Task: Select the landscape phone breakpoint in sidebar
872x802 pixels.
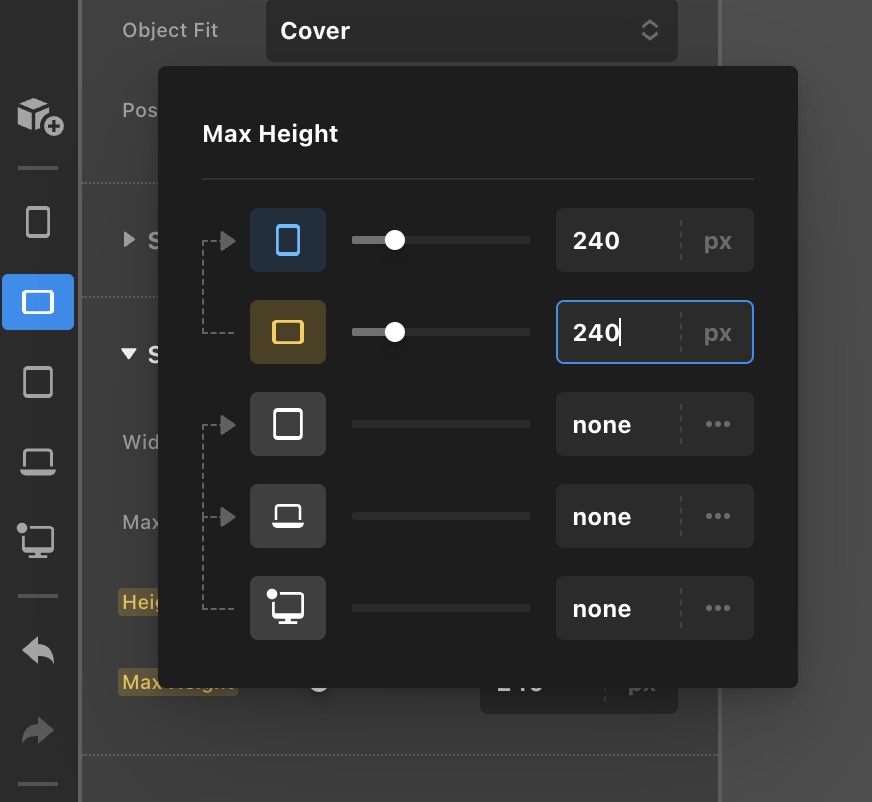Action: click(x=38, y=302)
